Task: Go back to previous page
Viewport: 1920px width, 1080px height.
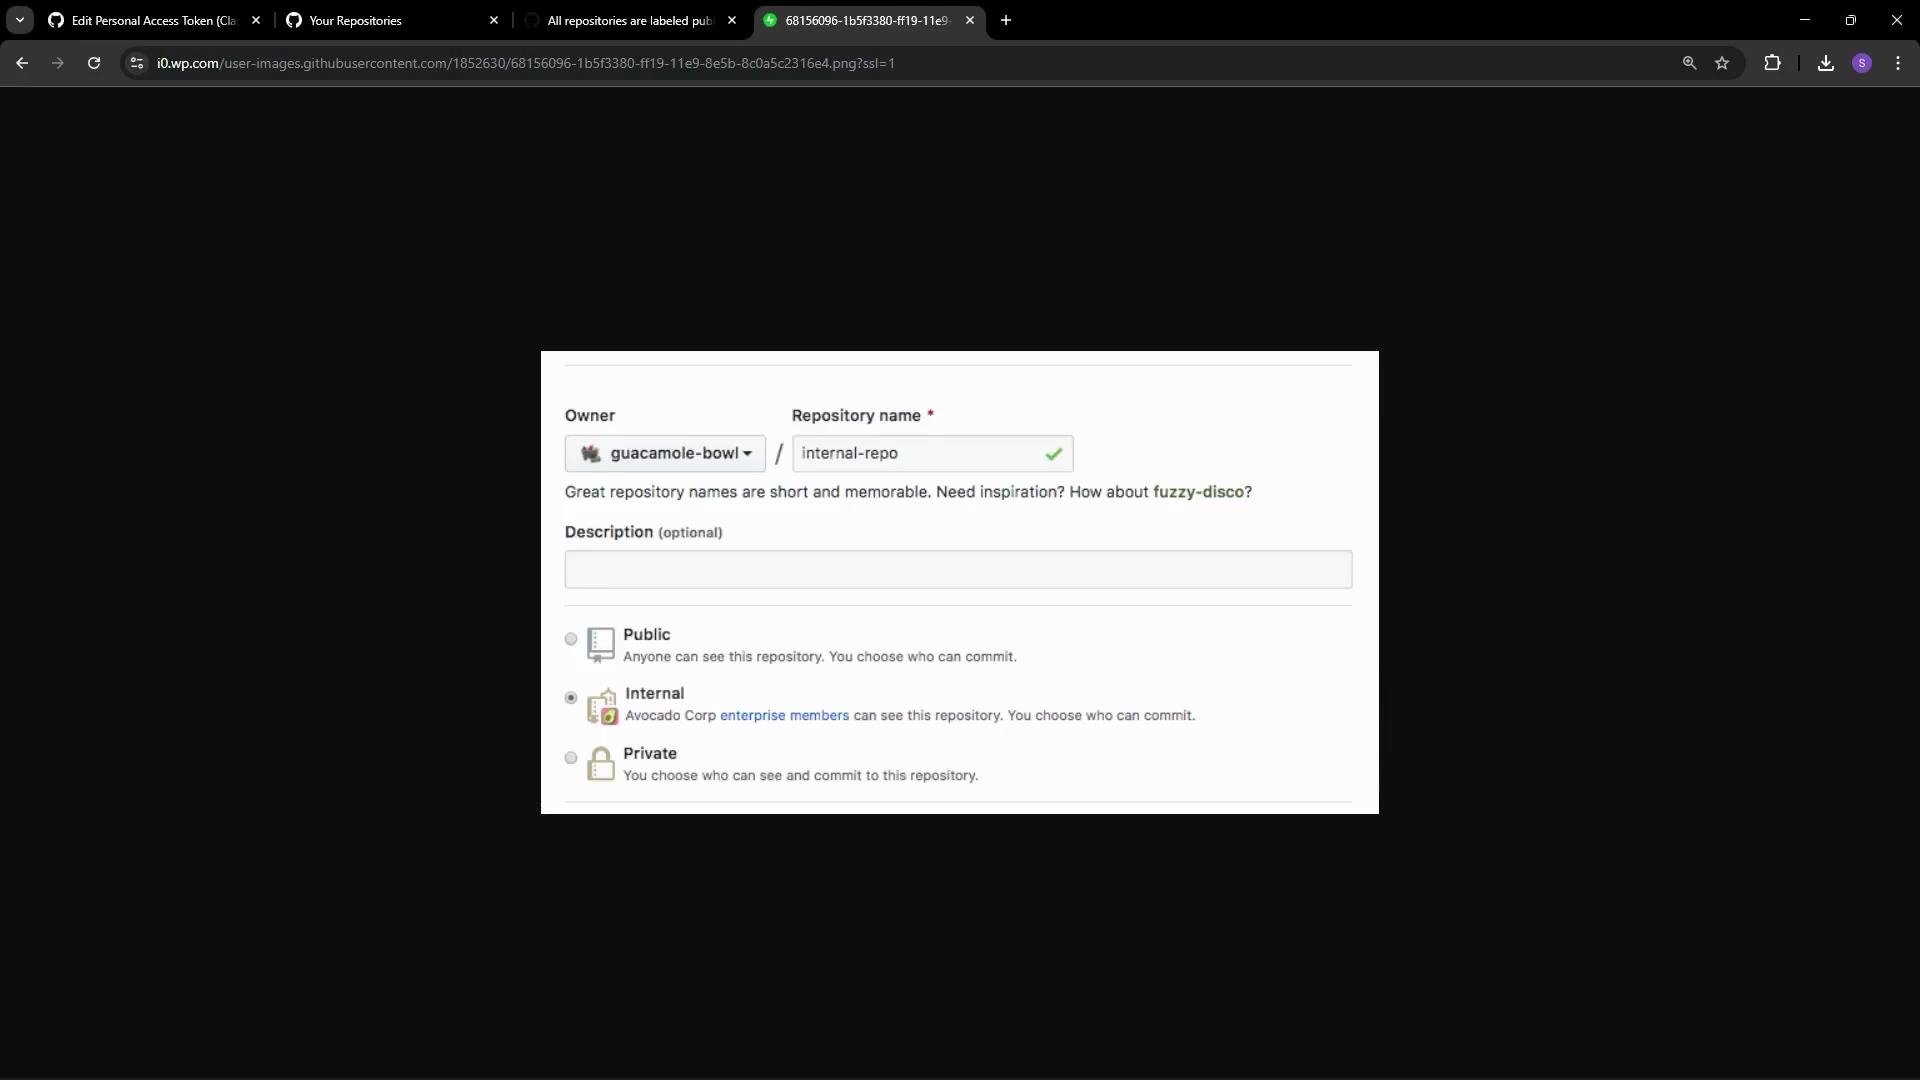Action: click(22, 63)
